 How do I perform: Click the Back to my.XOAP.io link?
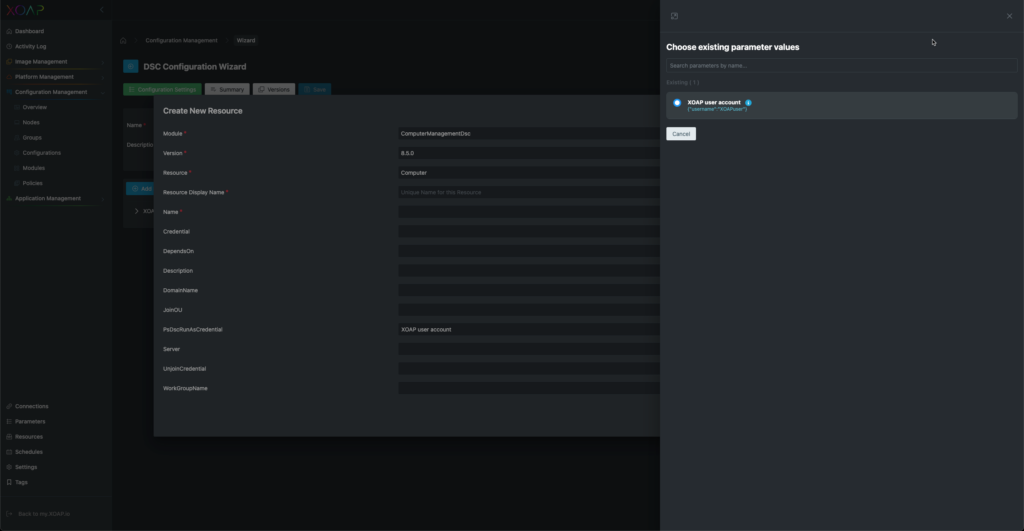pyautogui.click(x=44, y=514)
